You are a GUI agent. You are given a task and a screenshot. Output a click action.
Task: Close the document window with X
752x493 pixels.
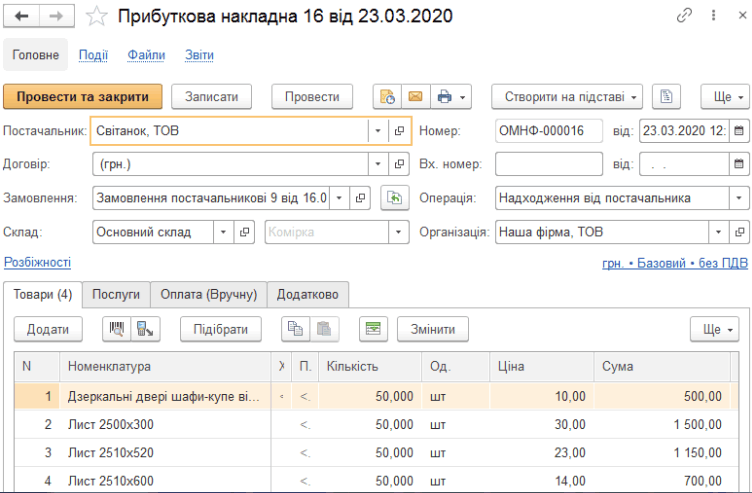[x=742, y=15]
